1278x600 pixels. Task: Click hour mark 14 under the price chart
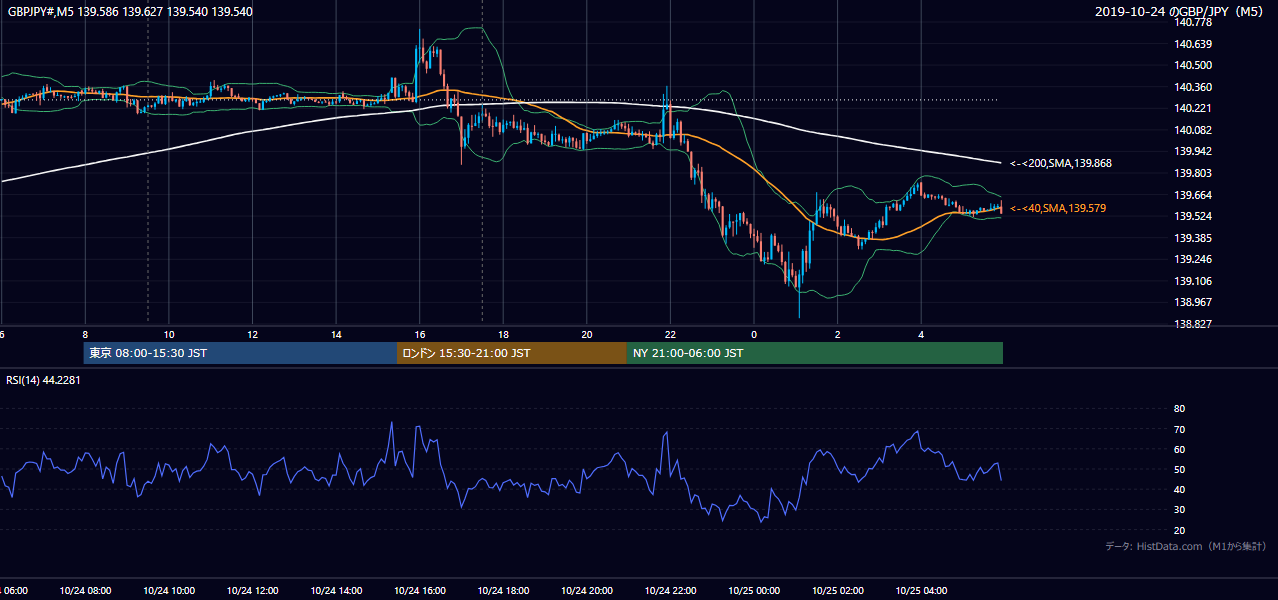click(336, 335)
